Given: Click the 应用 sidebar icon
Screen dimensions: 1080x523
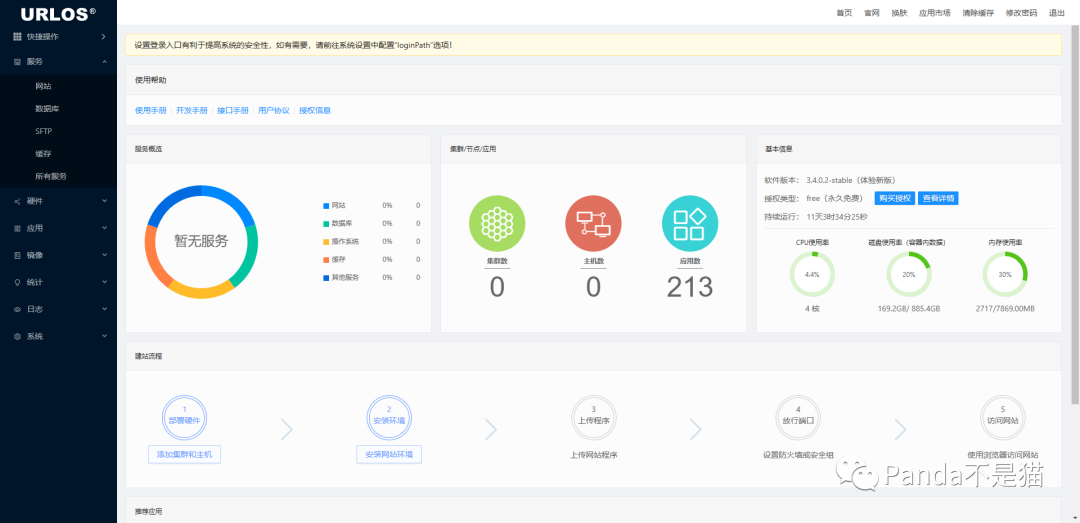Looking at the screenshot, I should point(18,228).
